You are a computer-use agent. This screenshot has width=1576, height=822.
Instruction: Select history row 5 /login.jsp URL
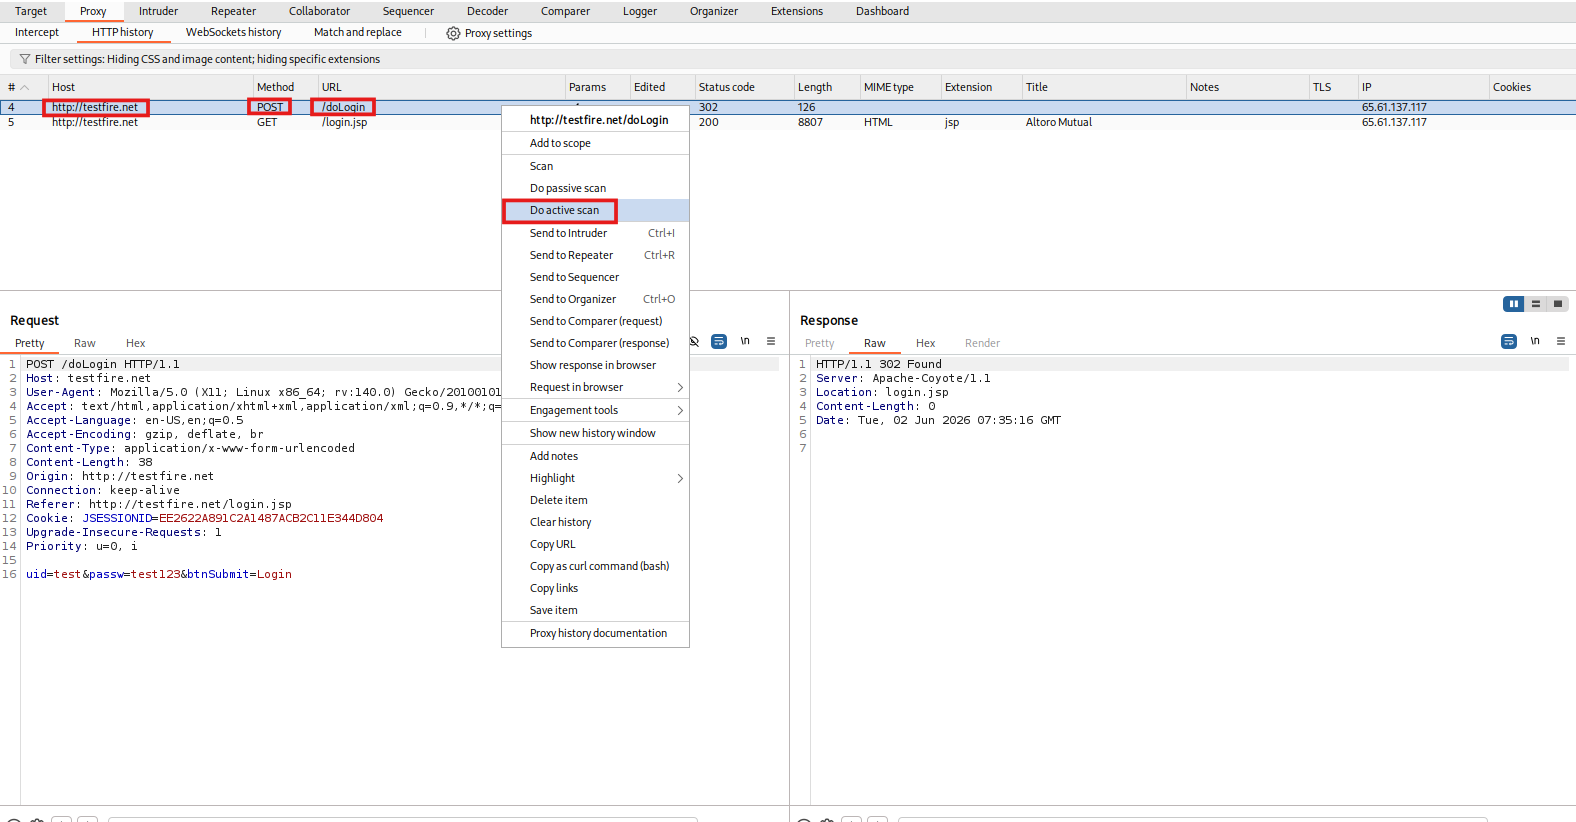pyautogui.click(x=345, y=122)
